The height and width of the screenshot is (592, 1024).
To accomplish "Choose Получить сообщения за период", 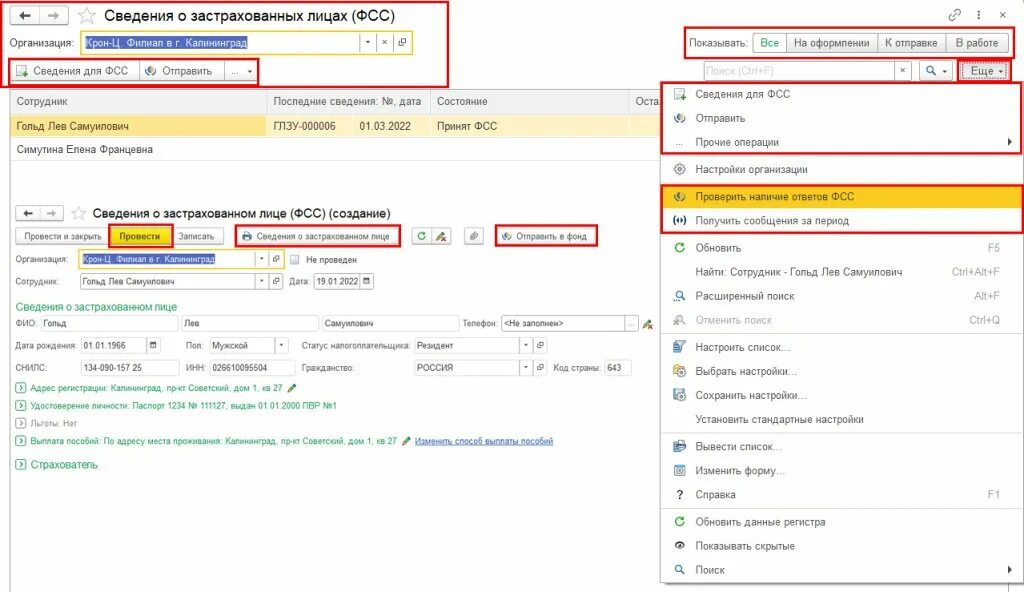I will (841, 221).
